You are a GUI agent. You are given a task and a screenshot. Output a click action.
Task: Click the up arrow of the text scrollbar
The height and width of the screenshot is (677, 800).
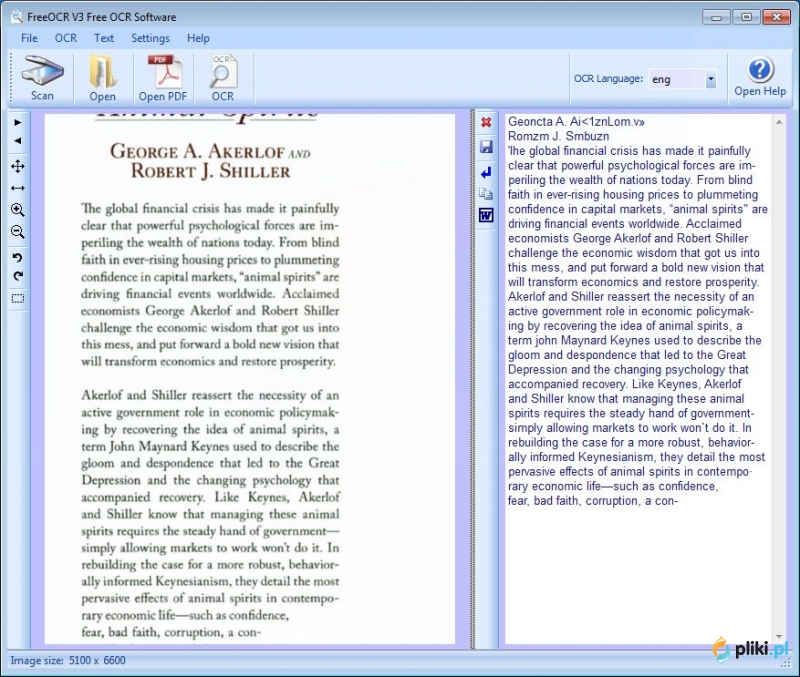[779, 122]
